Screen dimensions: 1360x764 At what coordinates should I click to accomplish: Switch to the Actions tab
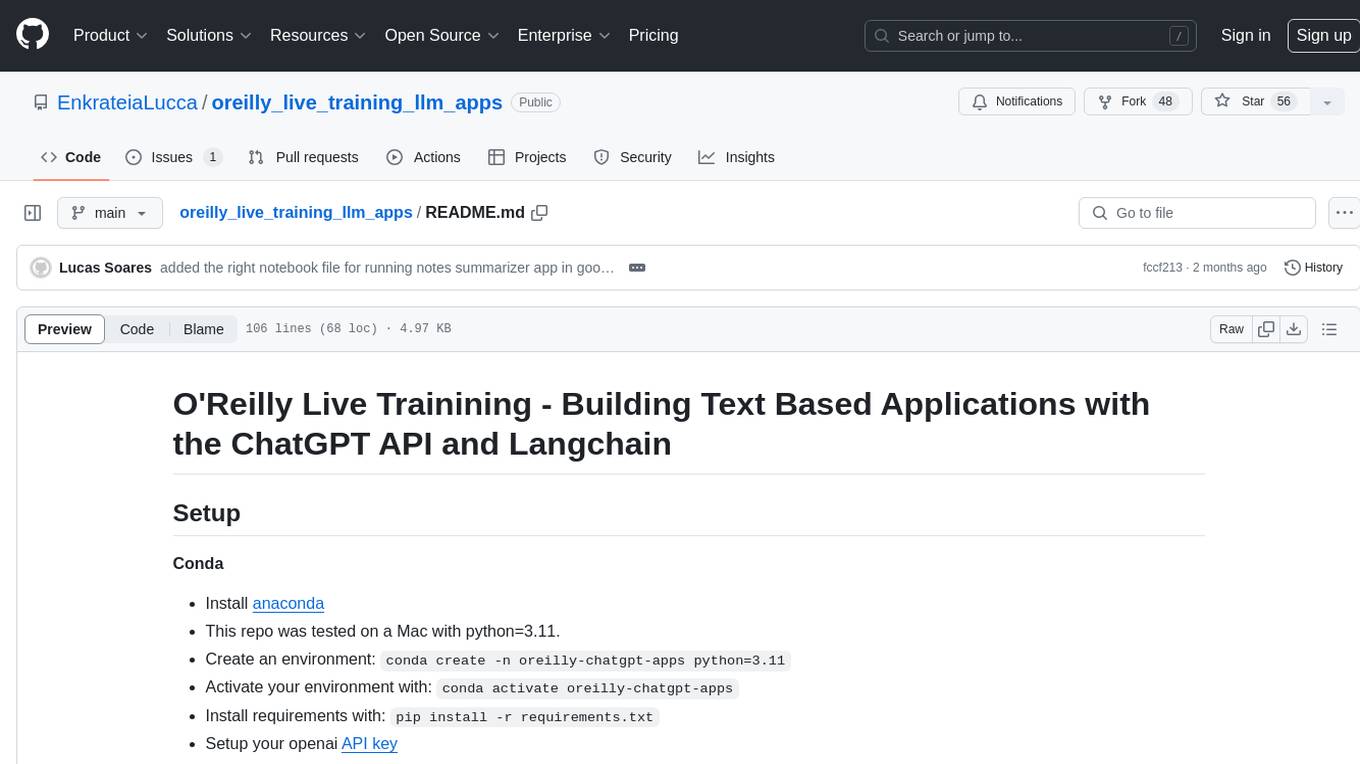click(x=423, y=157)
